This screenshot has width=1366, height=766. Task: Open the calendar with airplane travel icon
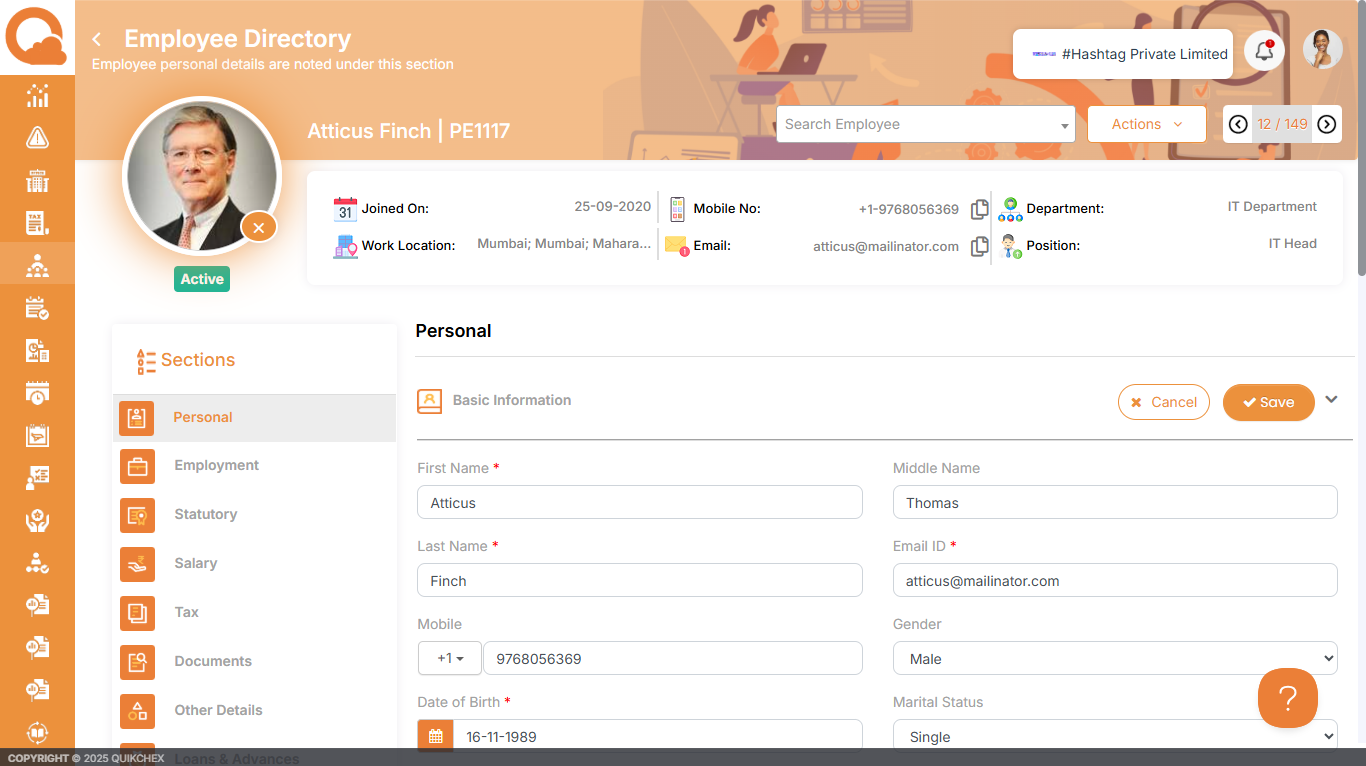(37, 435)
